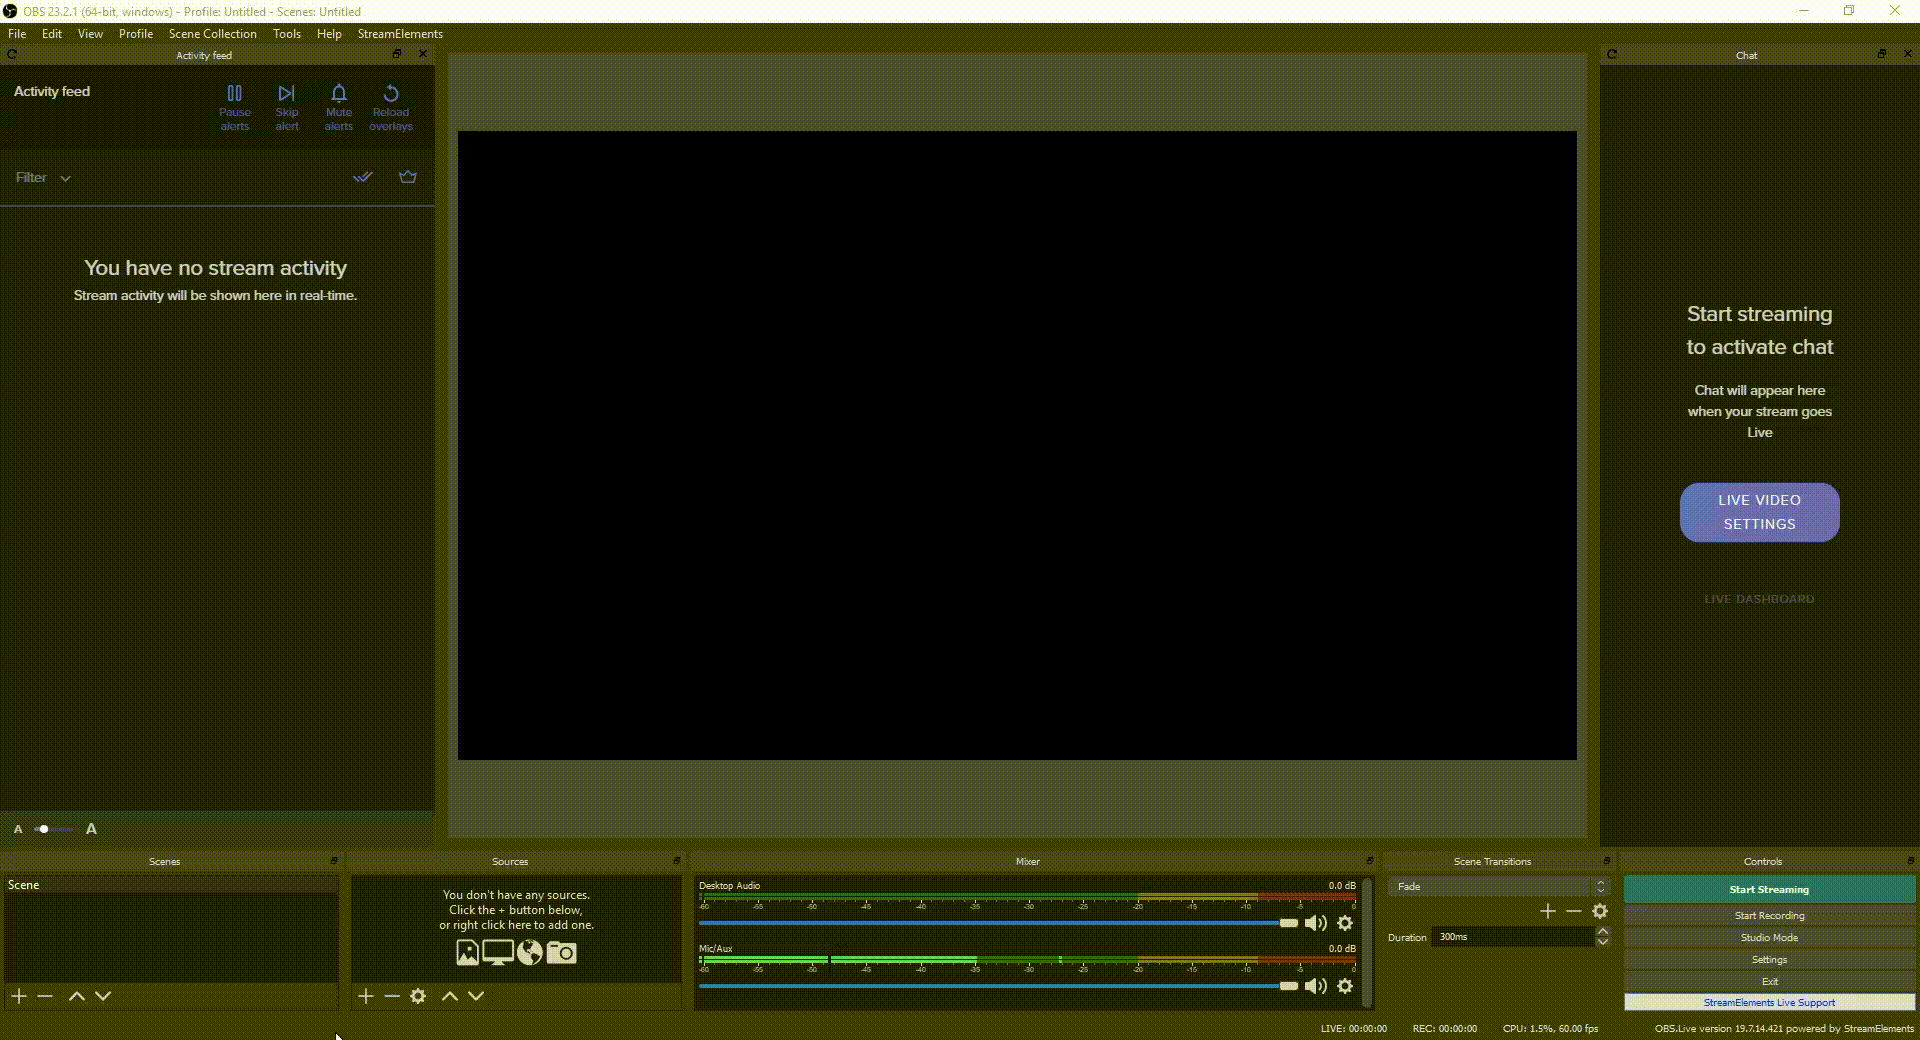Screen dimensions: 1920x1040
Task: Float the Sources dock
Action: [x=676, y=861]
